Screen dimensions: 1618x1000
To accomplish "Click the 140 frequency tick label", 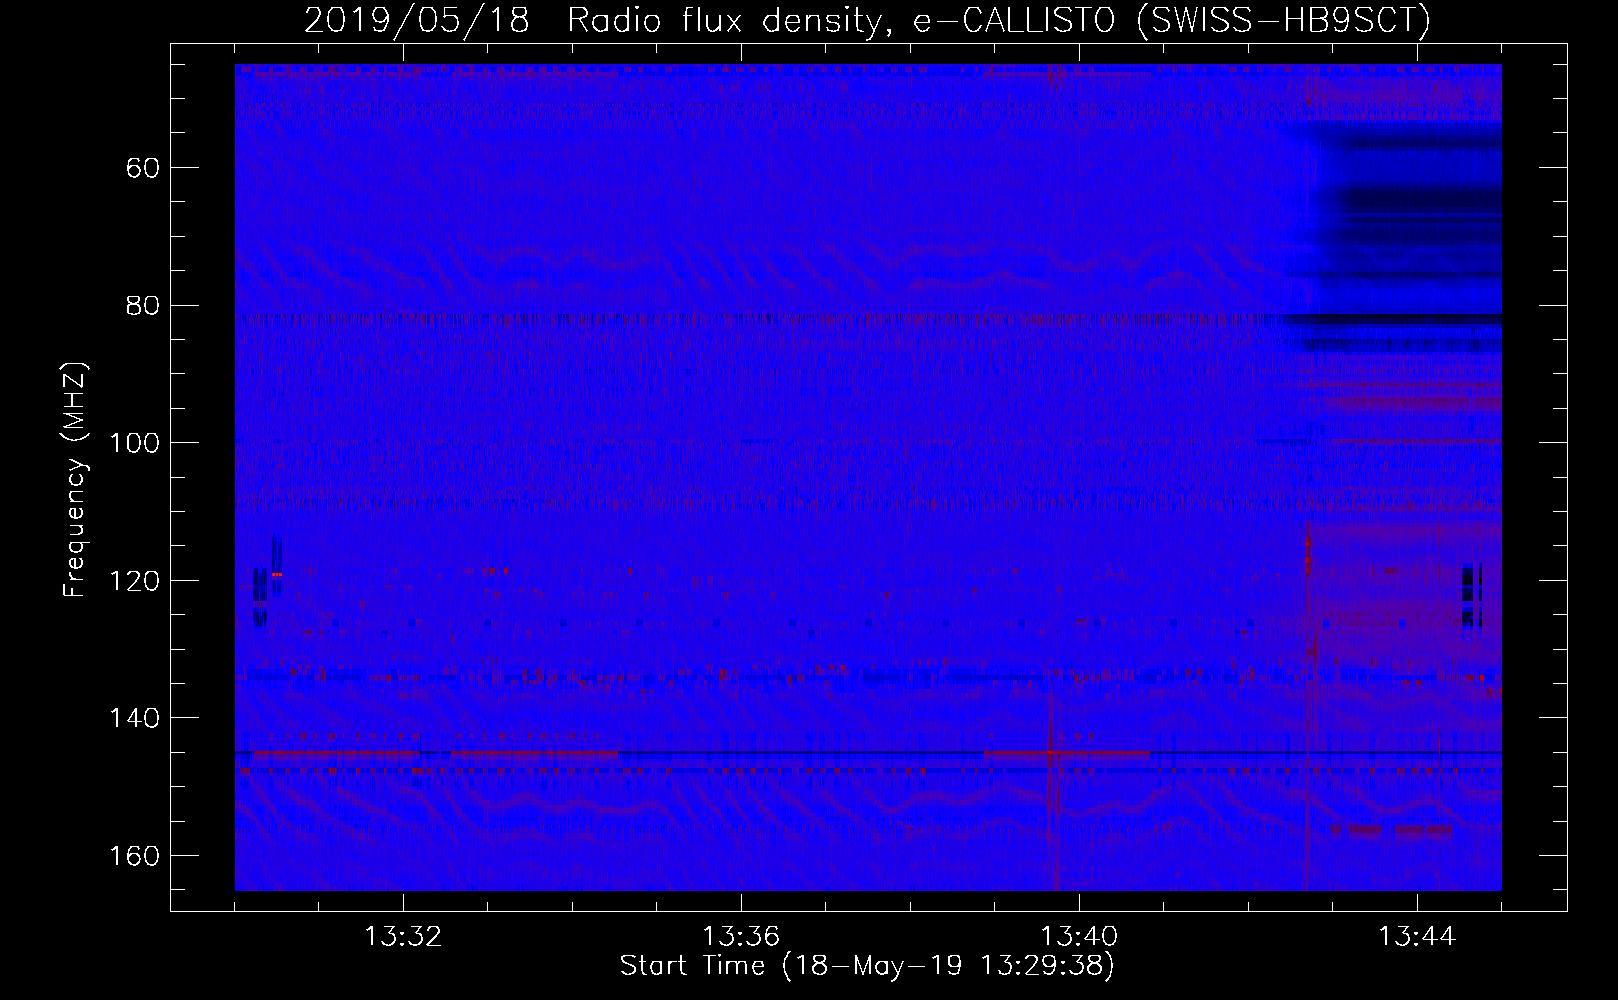I will 135,719.
